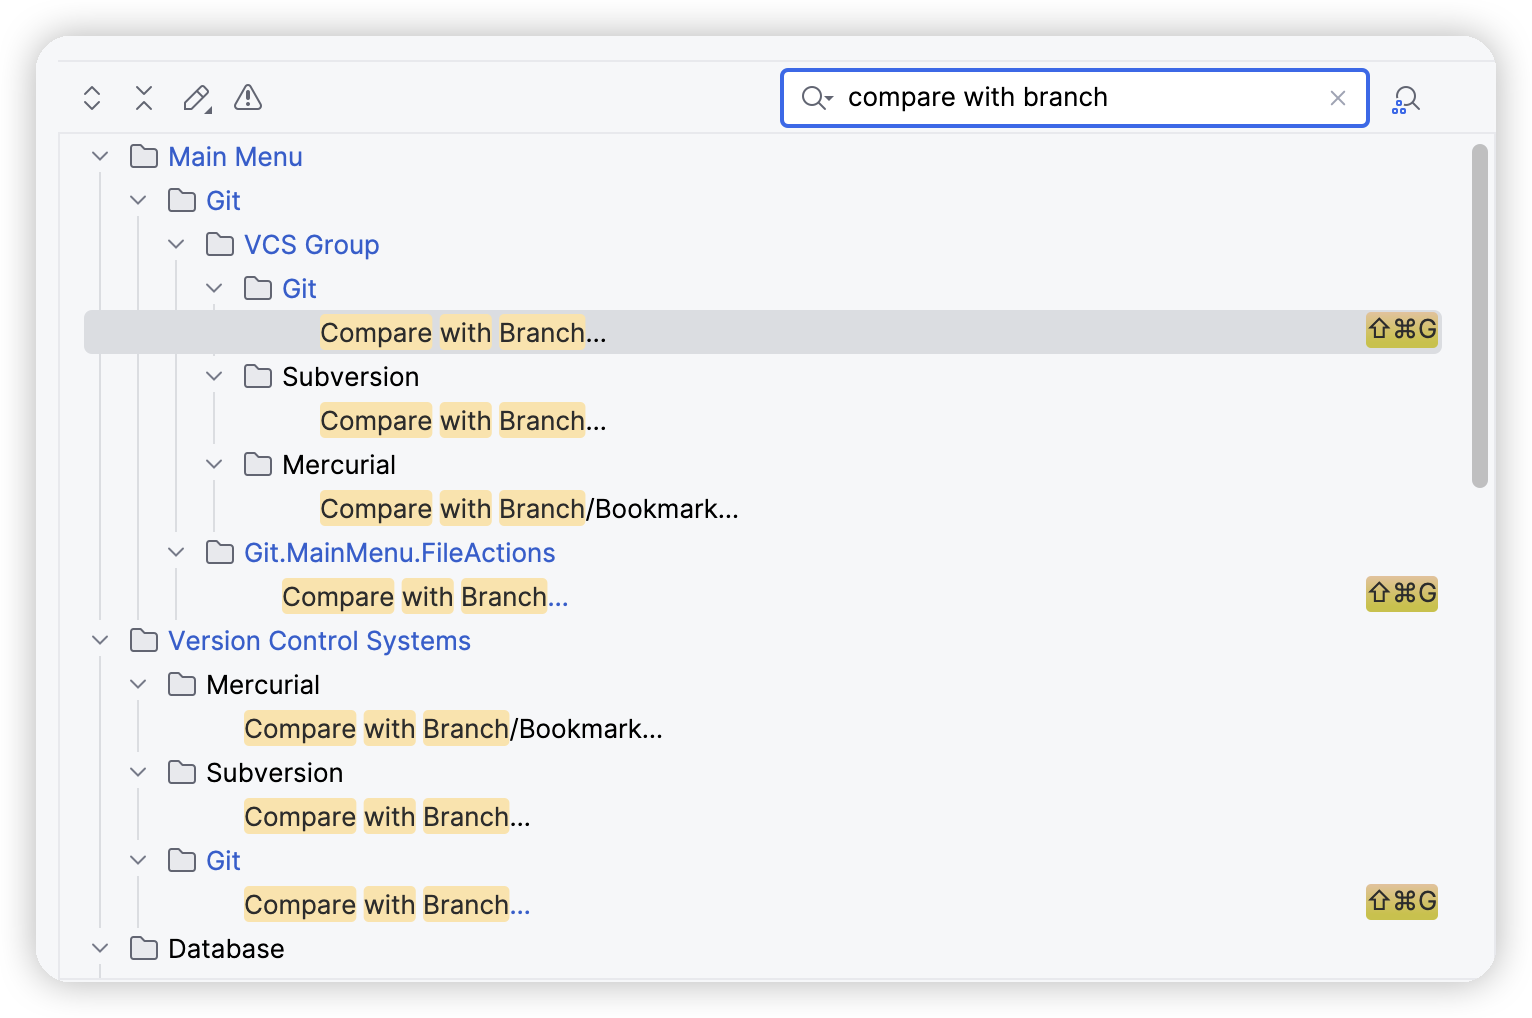Select the Version Control Systems label
1532x1018 pixels.
click(319, 641)
